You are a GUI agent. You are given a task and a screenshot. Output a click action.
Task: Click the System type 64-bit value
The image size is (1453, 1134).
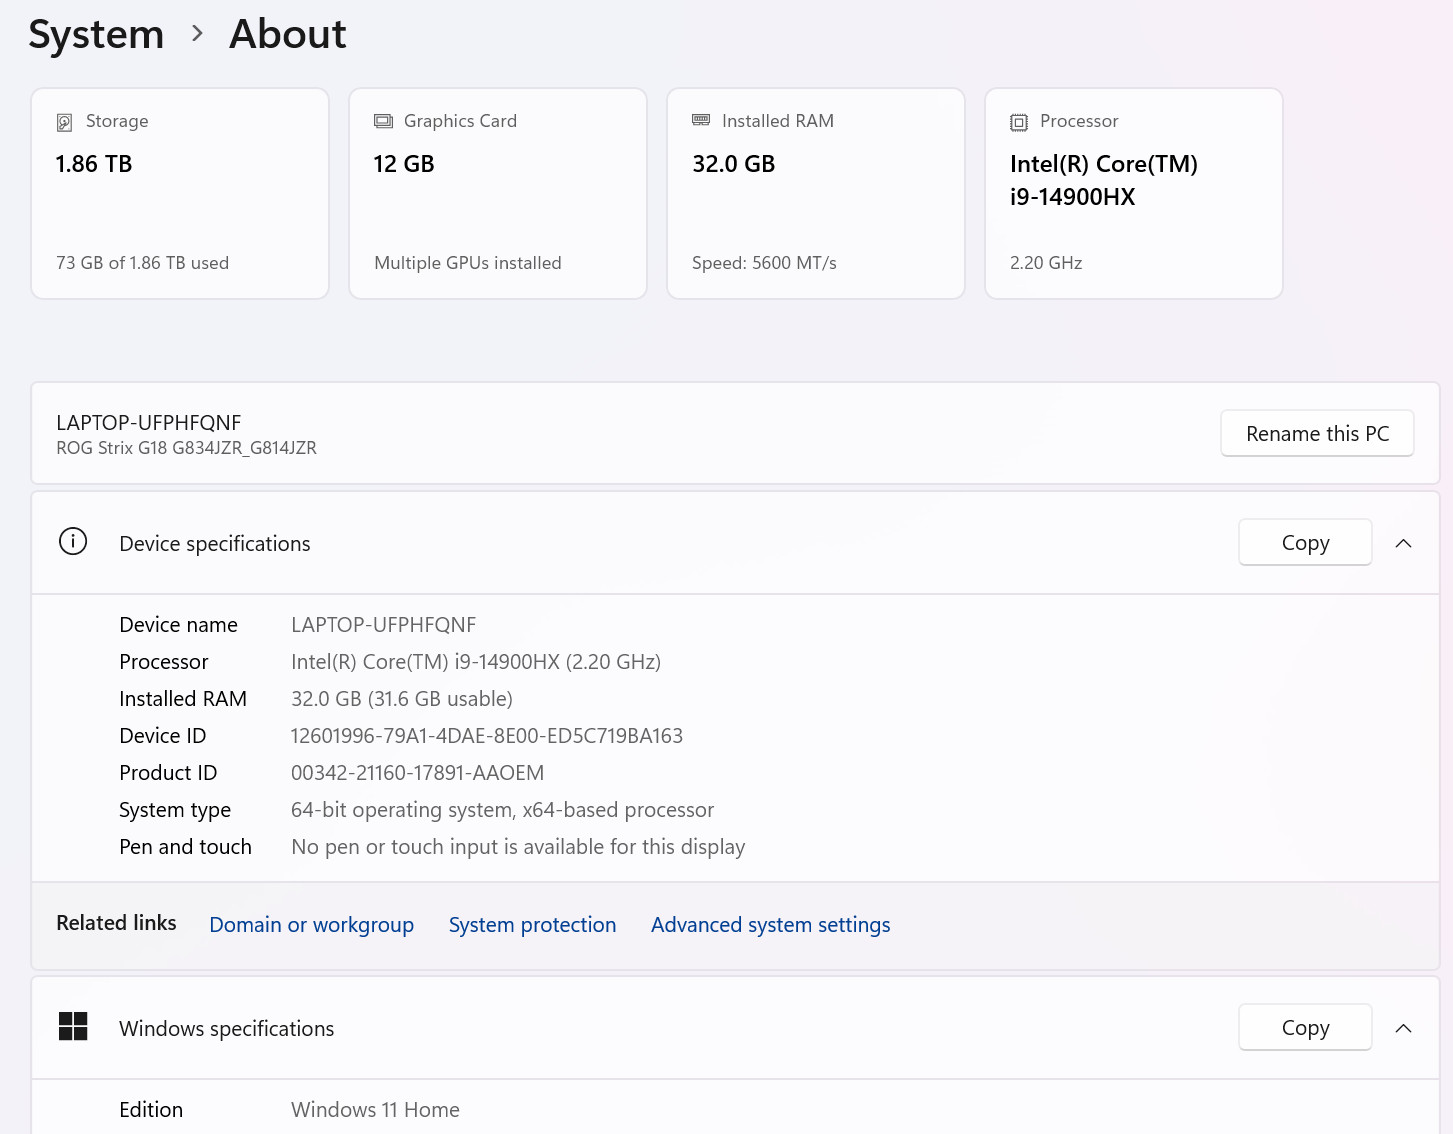(503, 810)
